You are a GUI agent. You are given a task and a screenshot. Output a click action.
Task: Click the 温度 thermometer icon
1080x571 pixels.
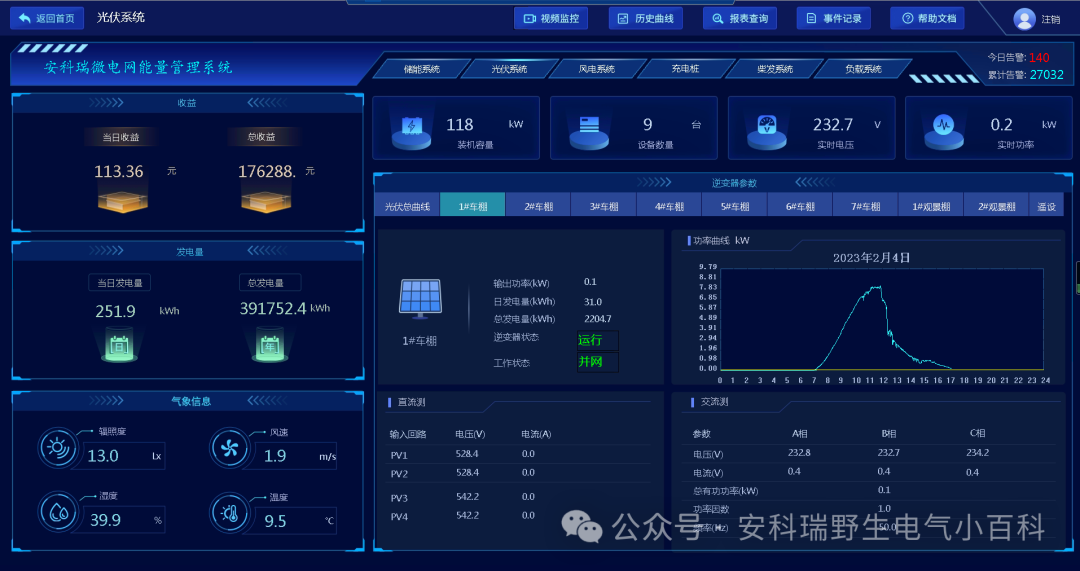pos(229,512)
